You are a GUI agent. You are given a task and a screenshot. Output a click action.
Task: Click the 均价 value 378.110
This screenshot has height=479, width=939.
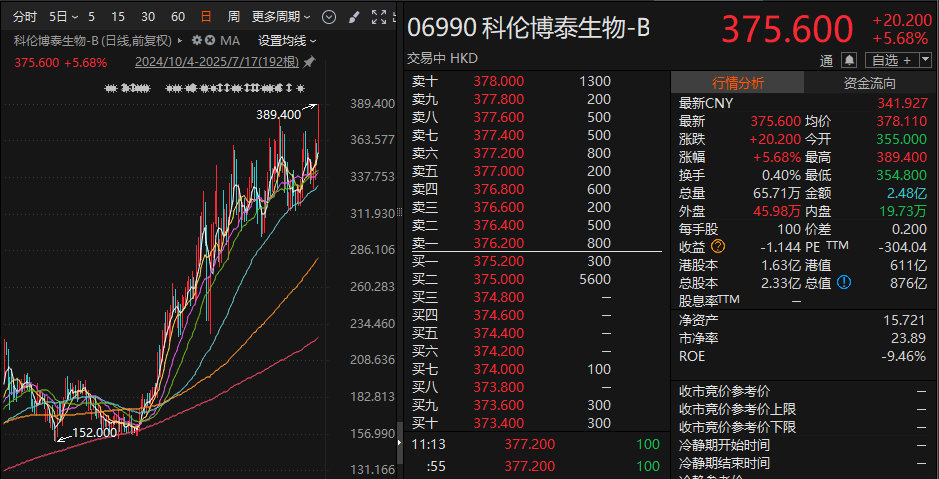point(902,122)
